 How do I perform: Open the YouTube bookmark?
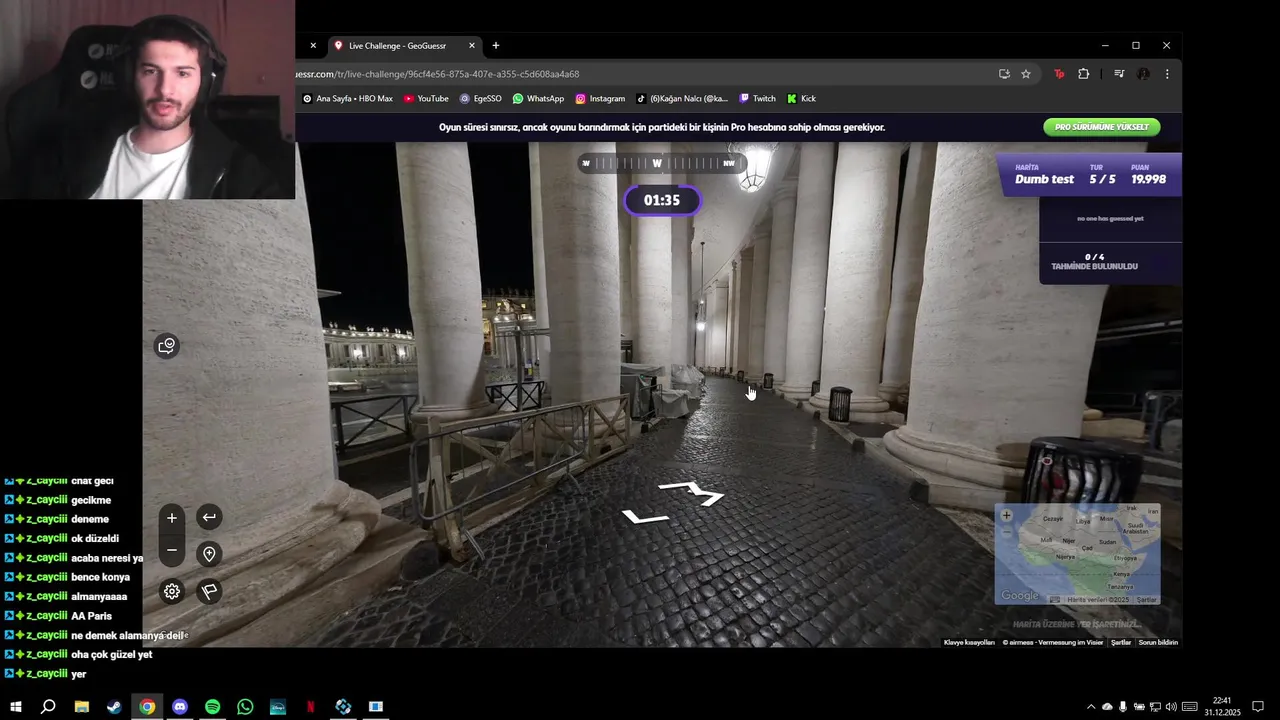tap(426, 99)
